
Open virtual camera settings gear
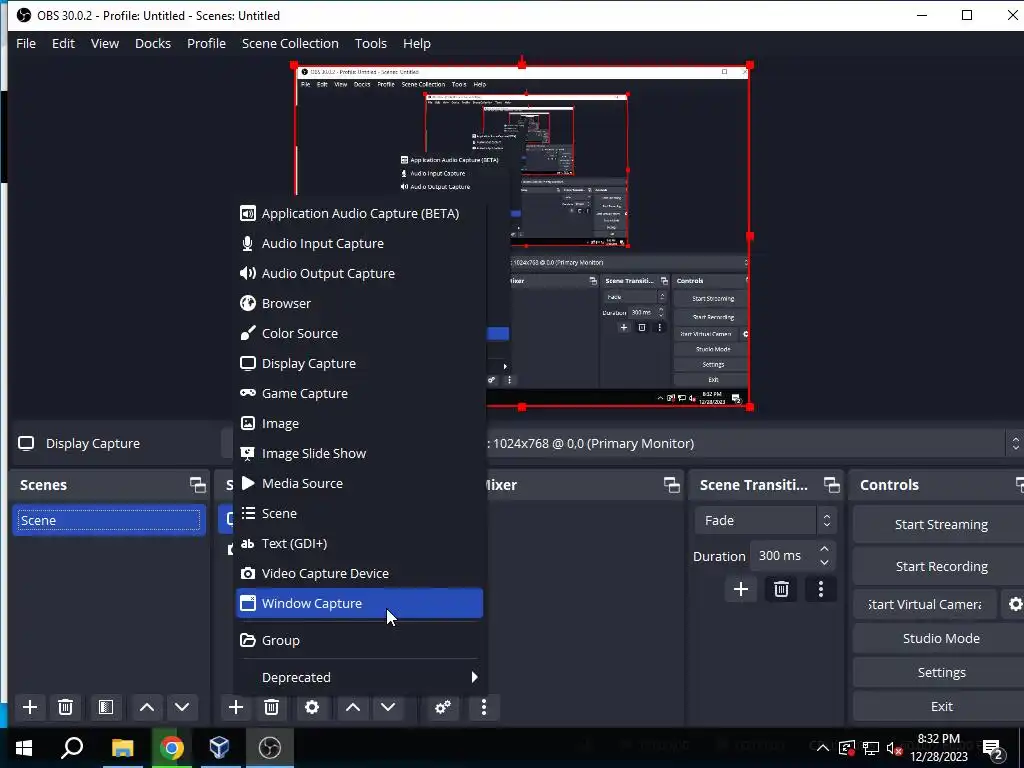click(x=1014, y=604)
